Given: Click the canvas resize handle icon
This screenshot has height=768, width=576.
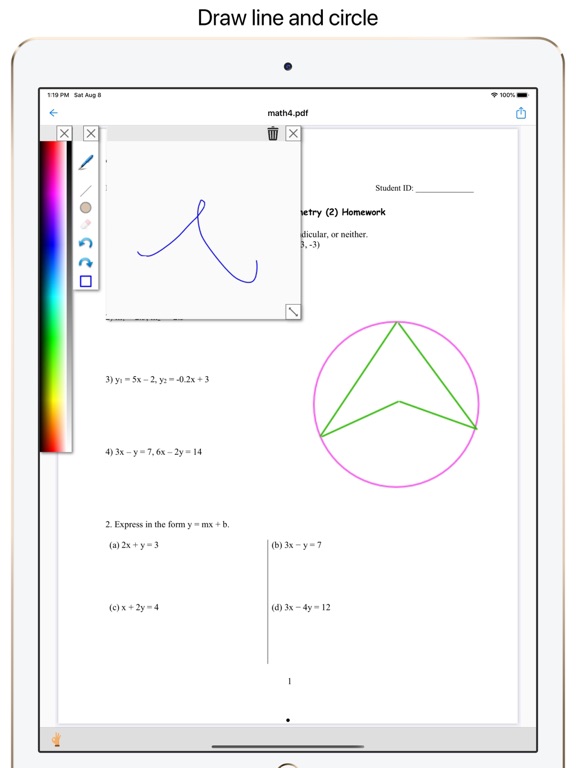Looking at the screenshot, I should tap(293, 312).
